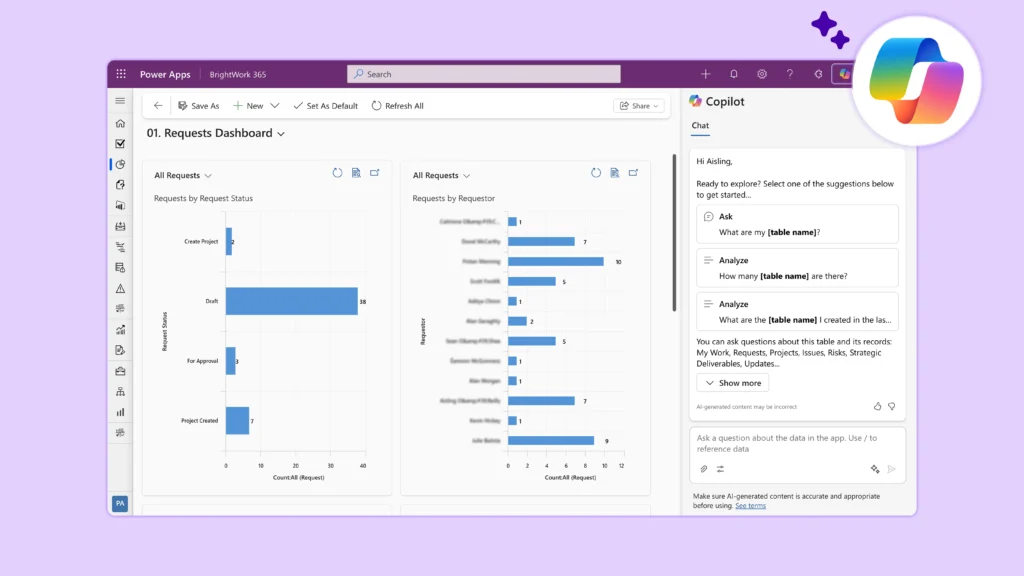Open the See terms link
This screenshot has height=576, width=1024.
(x=750, y=505)
